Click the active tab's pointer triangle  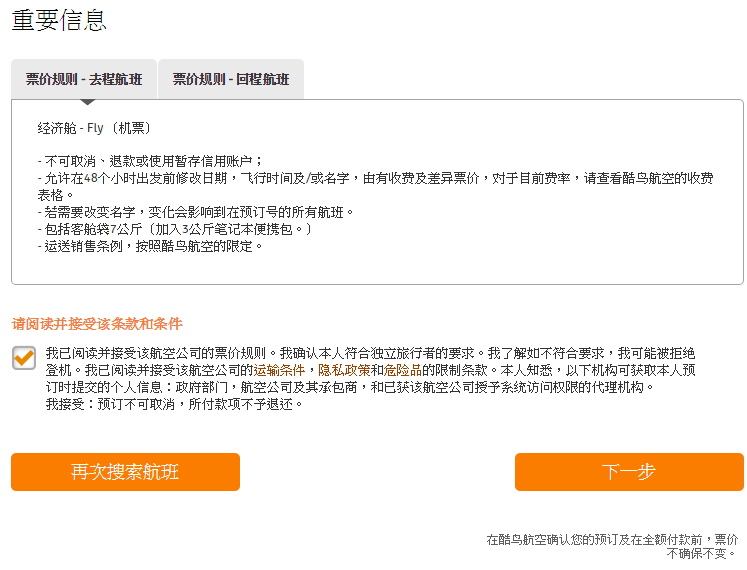(x=87, y=101)
